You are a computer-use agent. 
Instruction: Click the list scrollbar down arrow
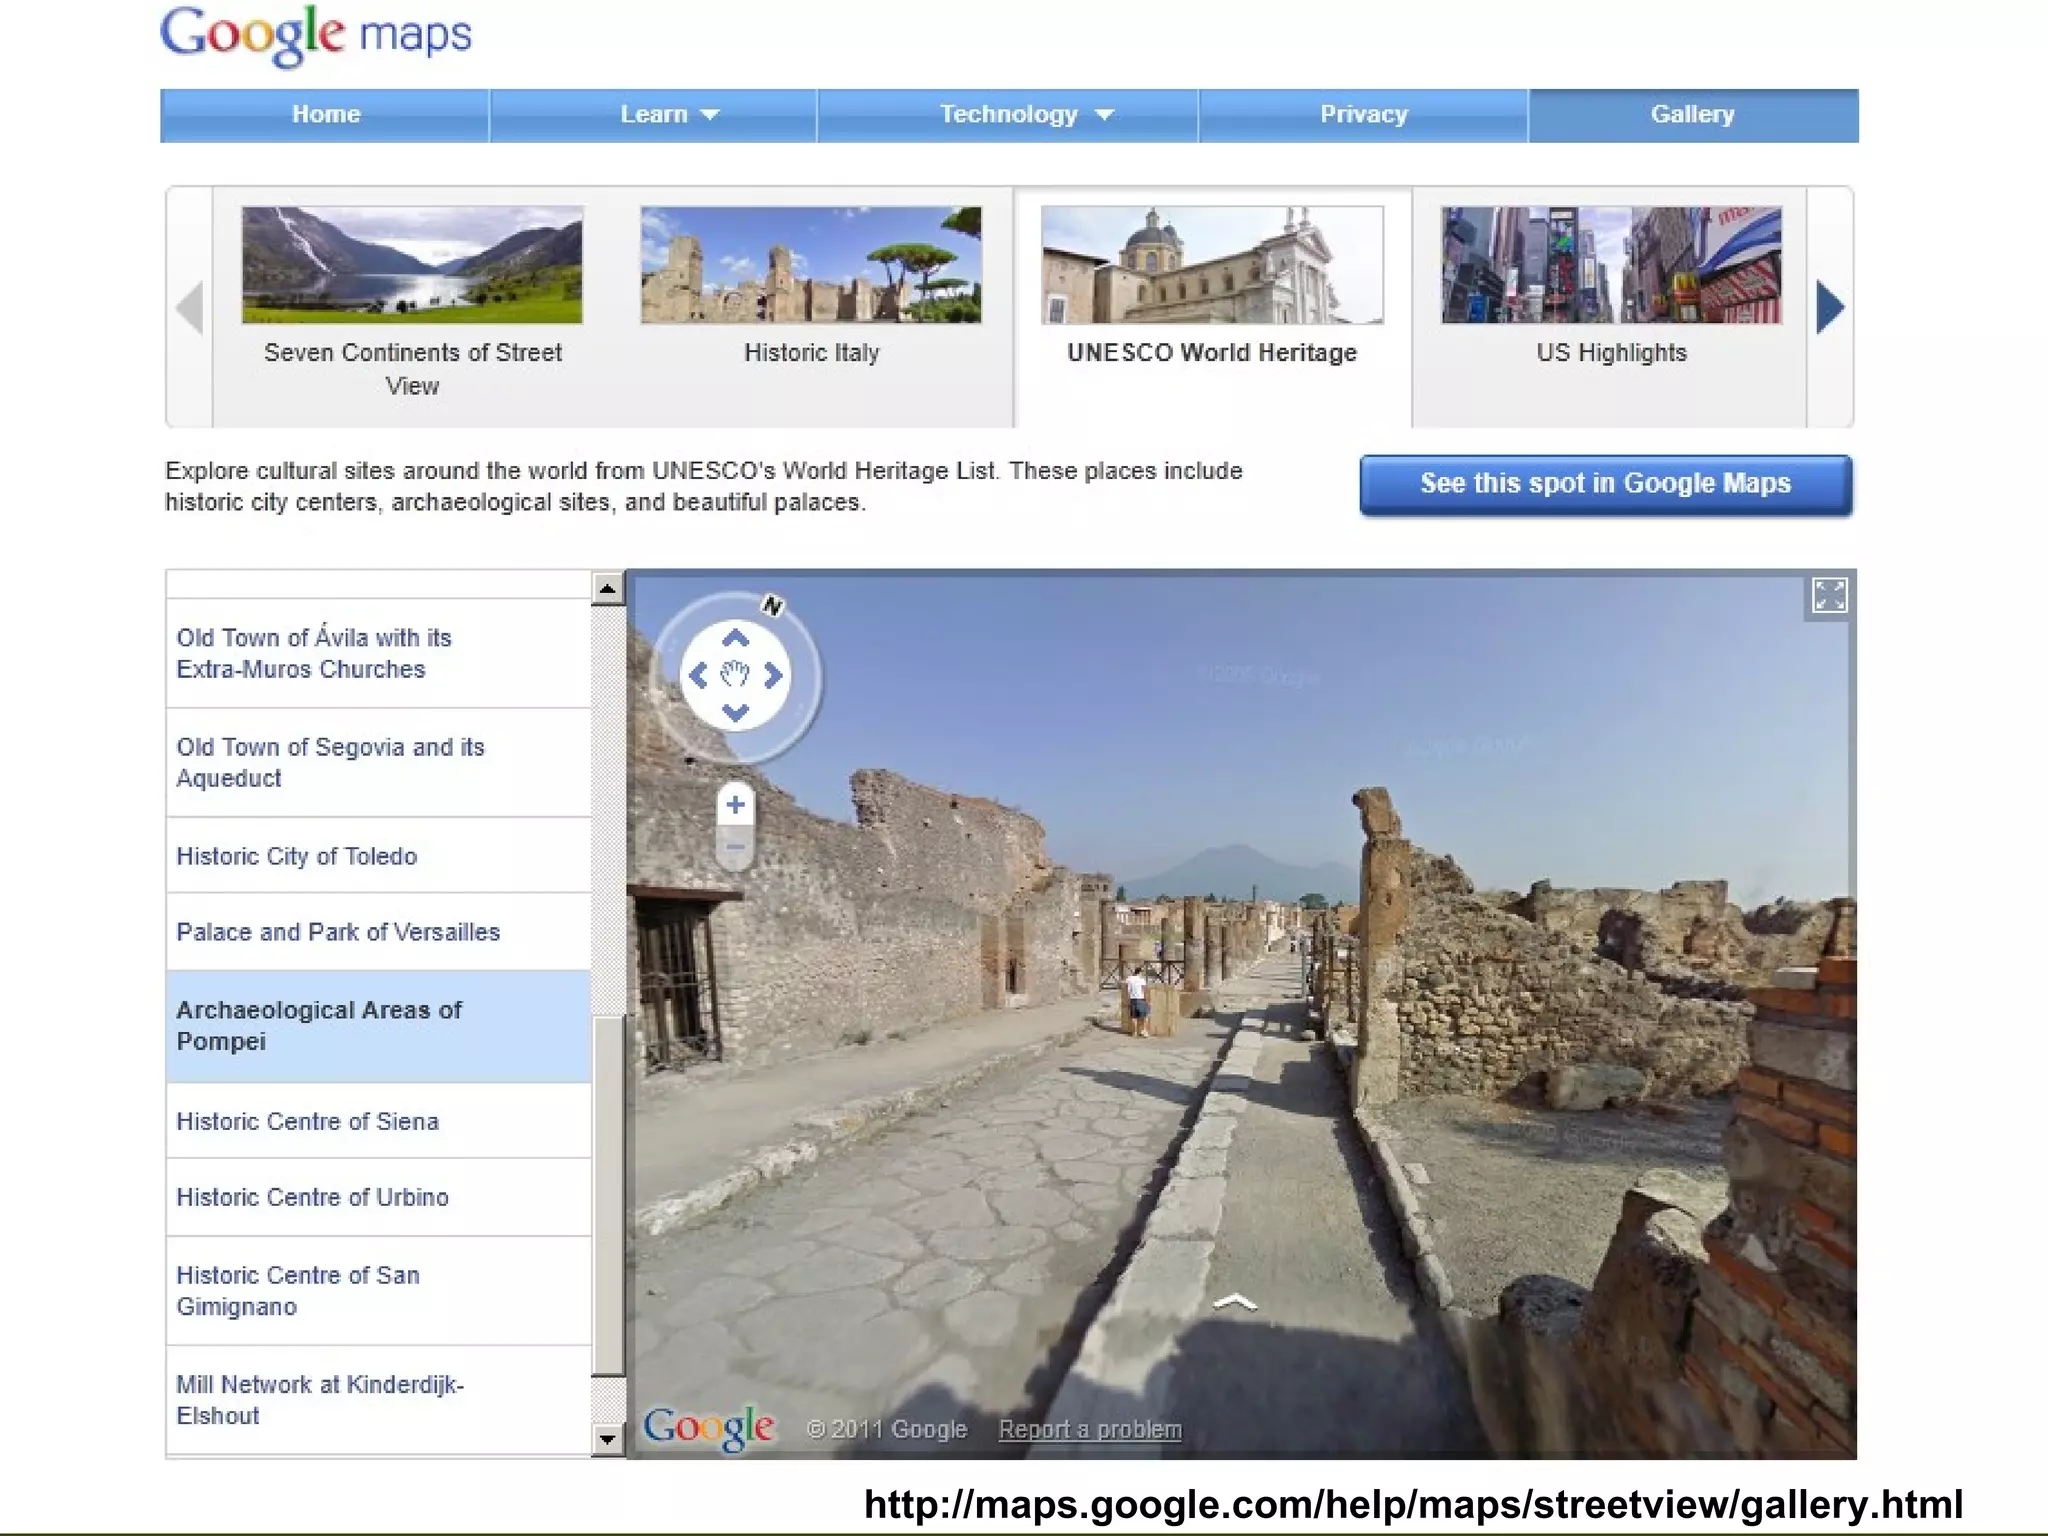pyautogui.click(x=607, y=1440)
